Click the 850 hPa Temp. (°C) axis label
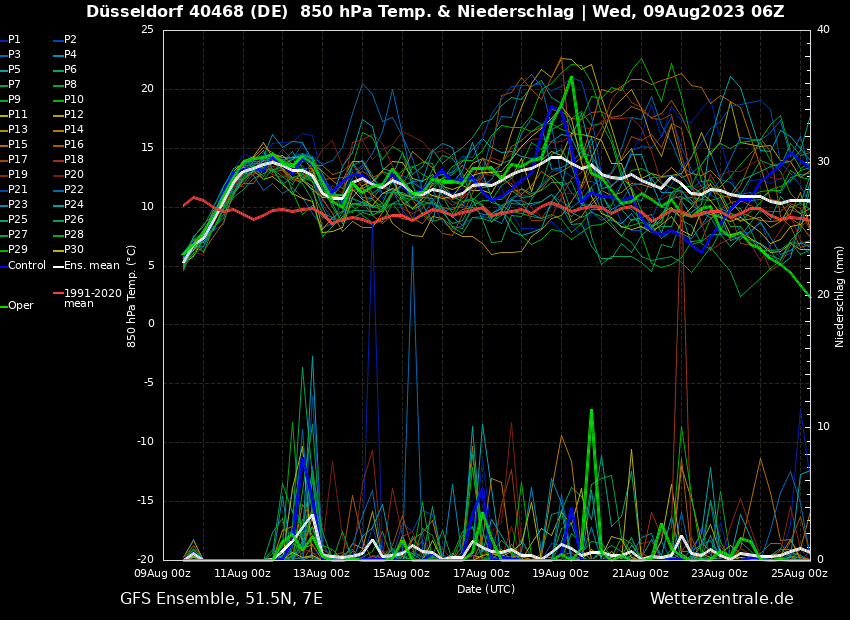This screenshot has height=620, width=850. click(132, 296)
